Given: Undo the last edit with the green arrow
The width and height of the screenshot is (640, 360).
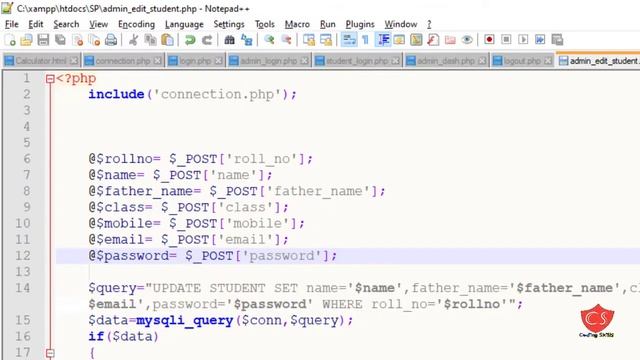Looking at the screenshot, I should (190, 40).
